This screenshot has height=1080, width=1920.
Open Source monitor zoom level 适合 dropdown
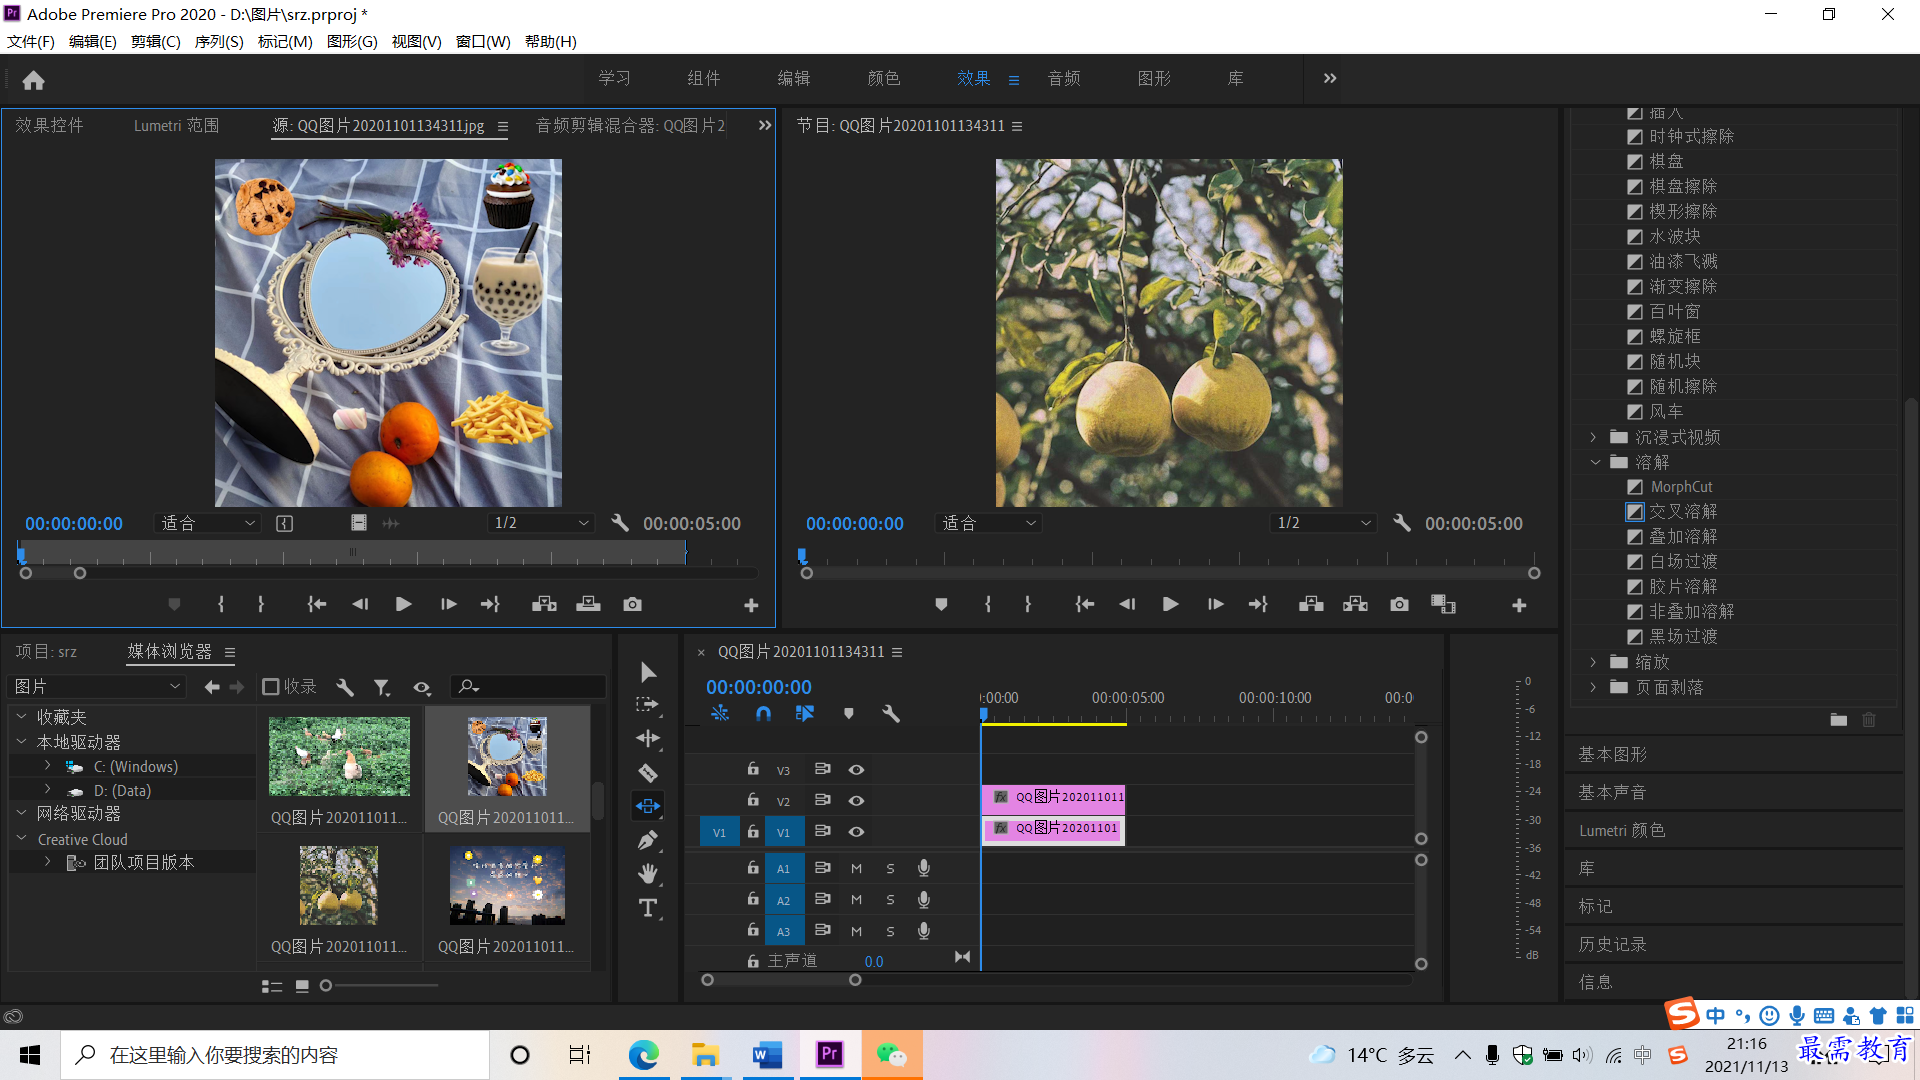(x=207, y=523)
